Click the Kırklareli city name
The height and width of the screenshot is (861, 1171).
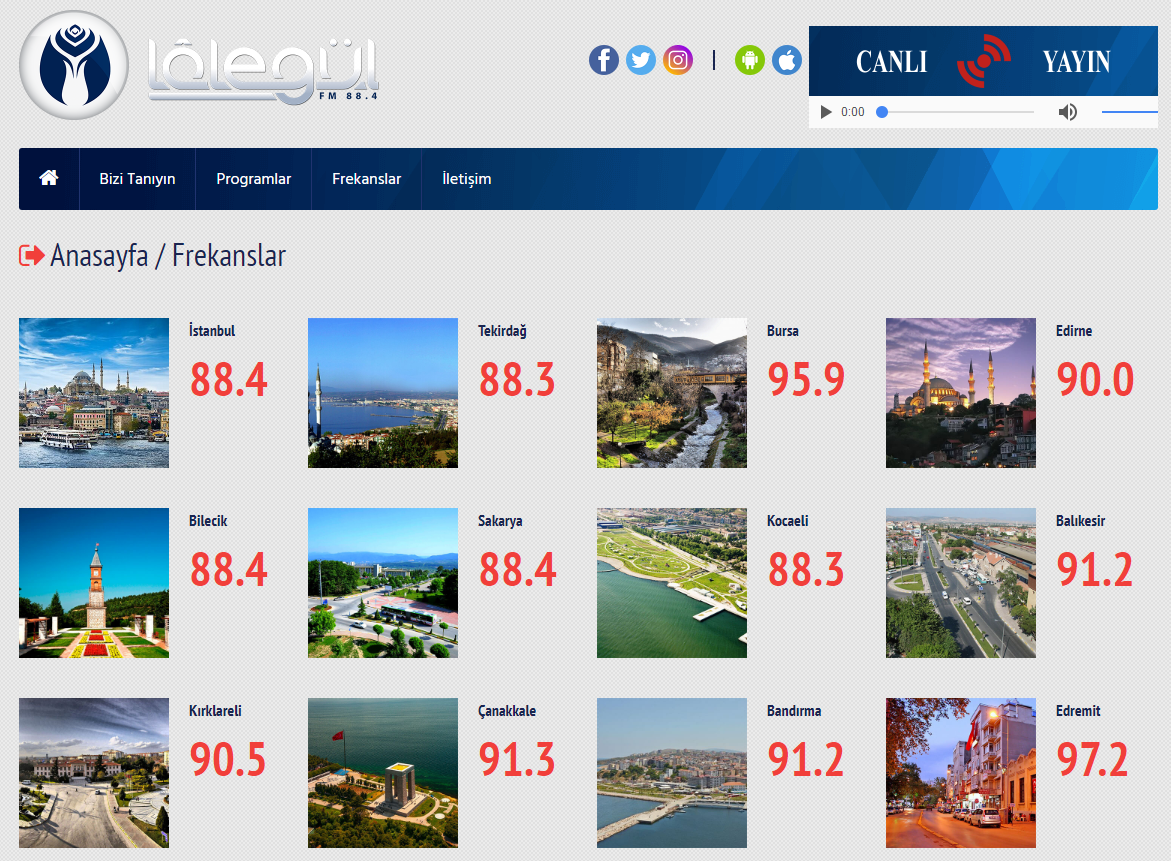[x=215, y=711]
